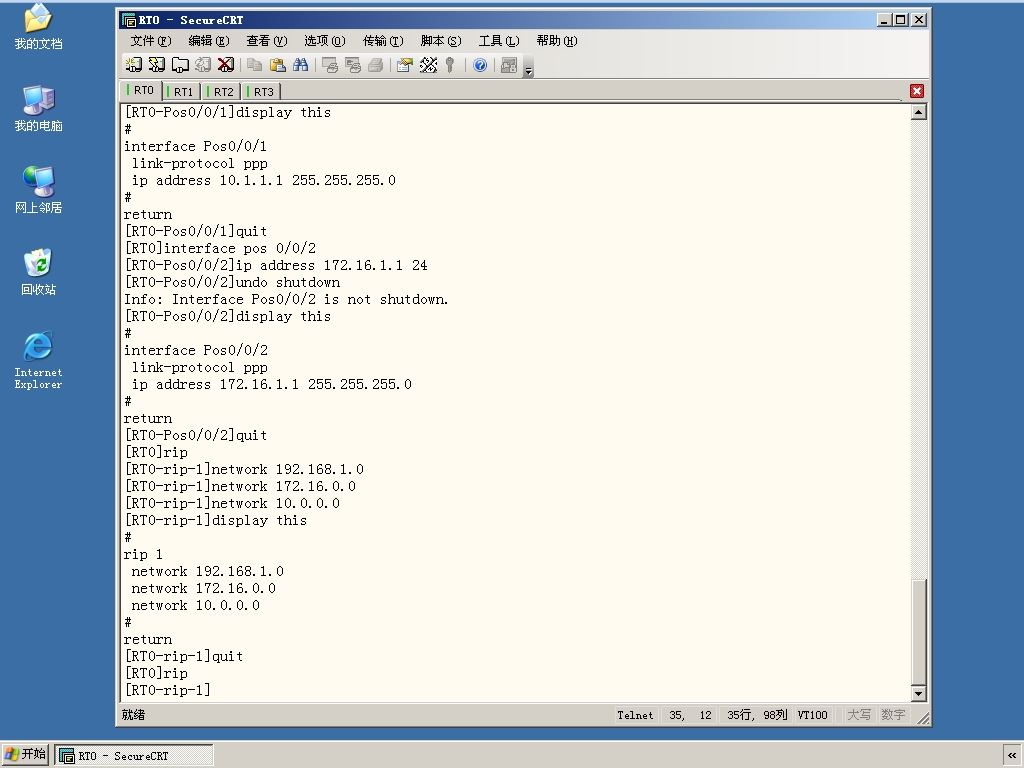Open the Keymap Editor icon
Screen dimensions: 1024x768
click(428, 65)
